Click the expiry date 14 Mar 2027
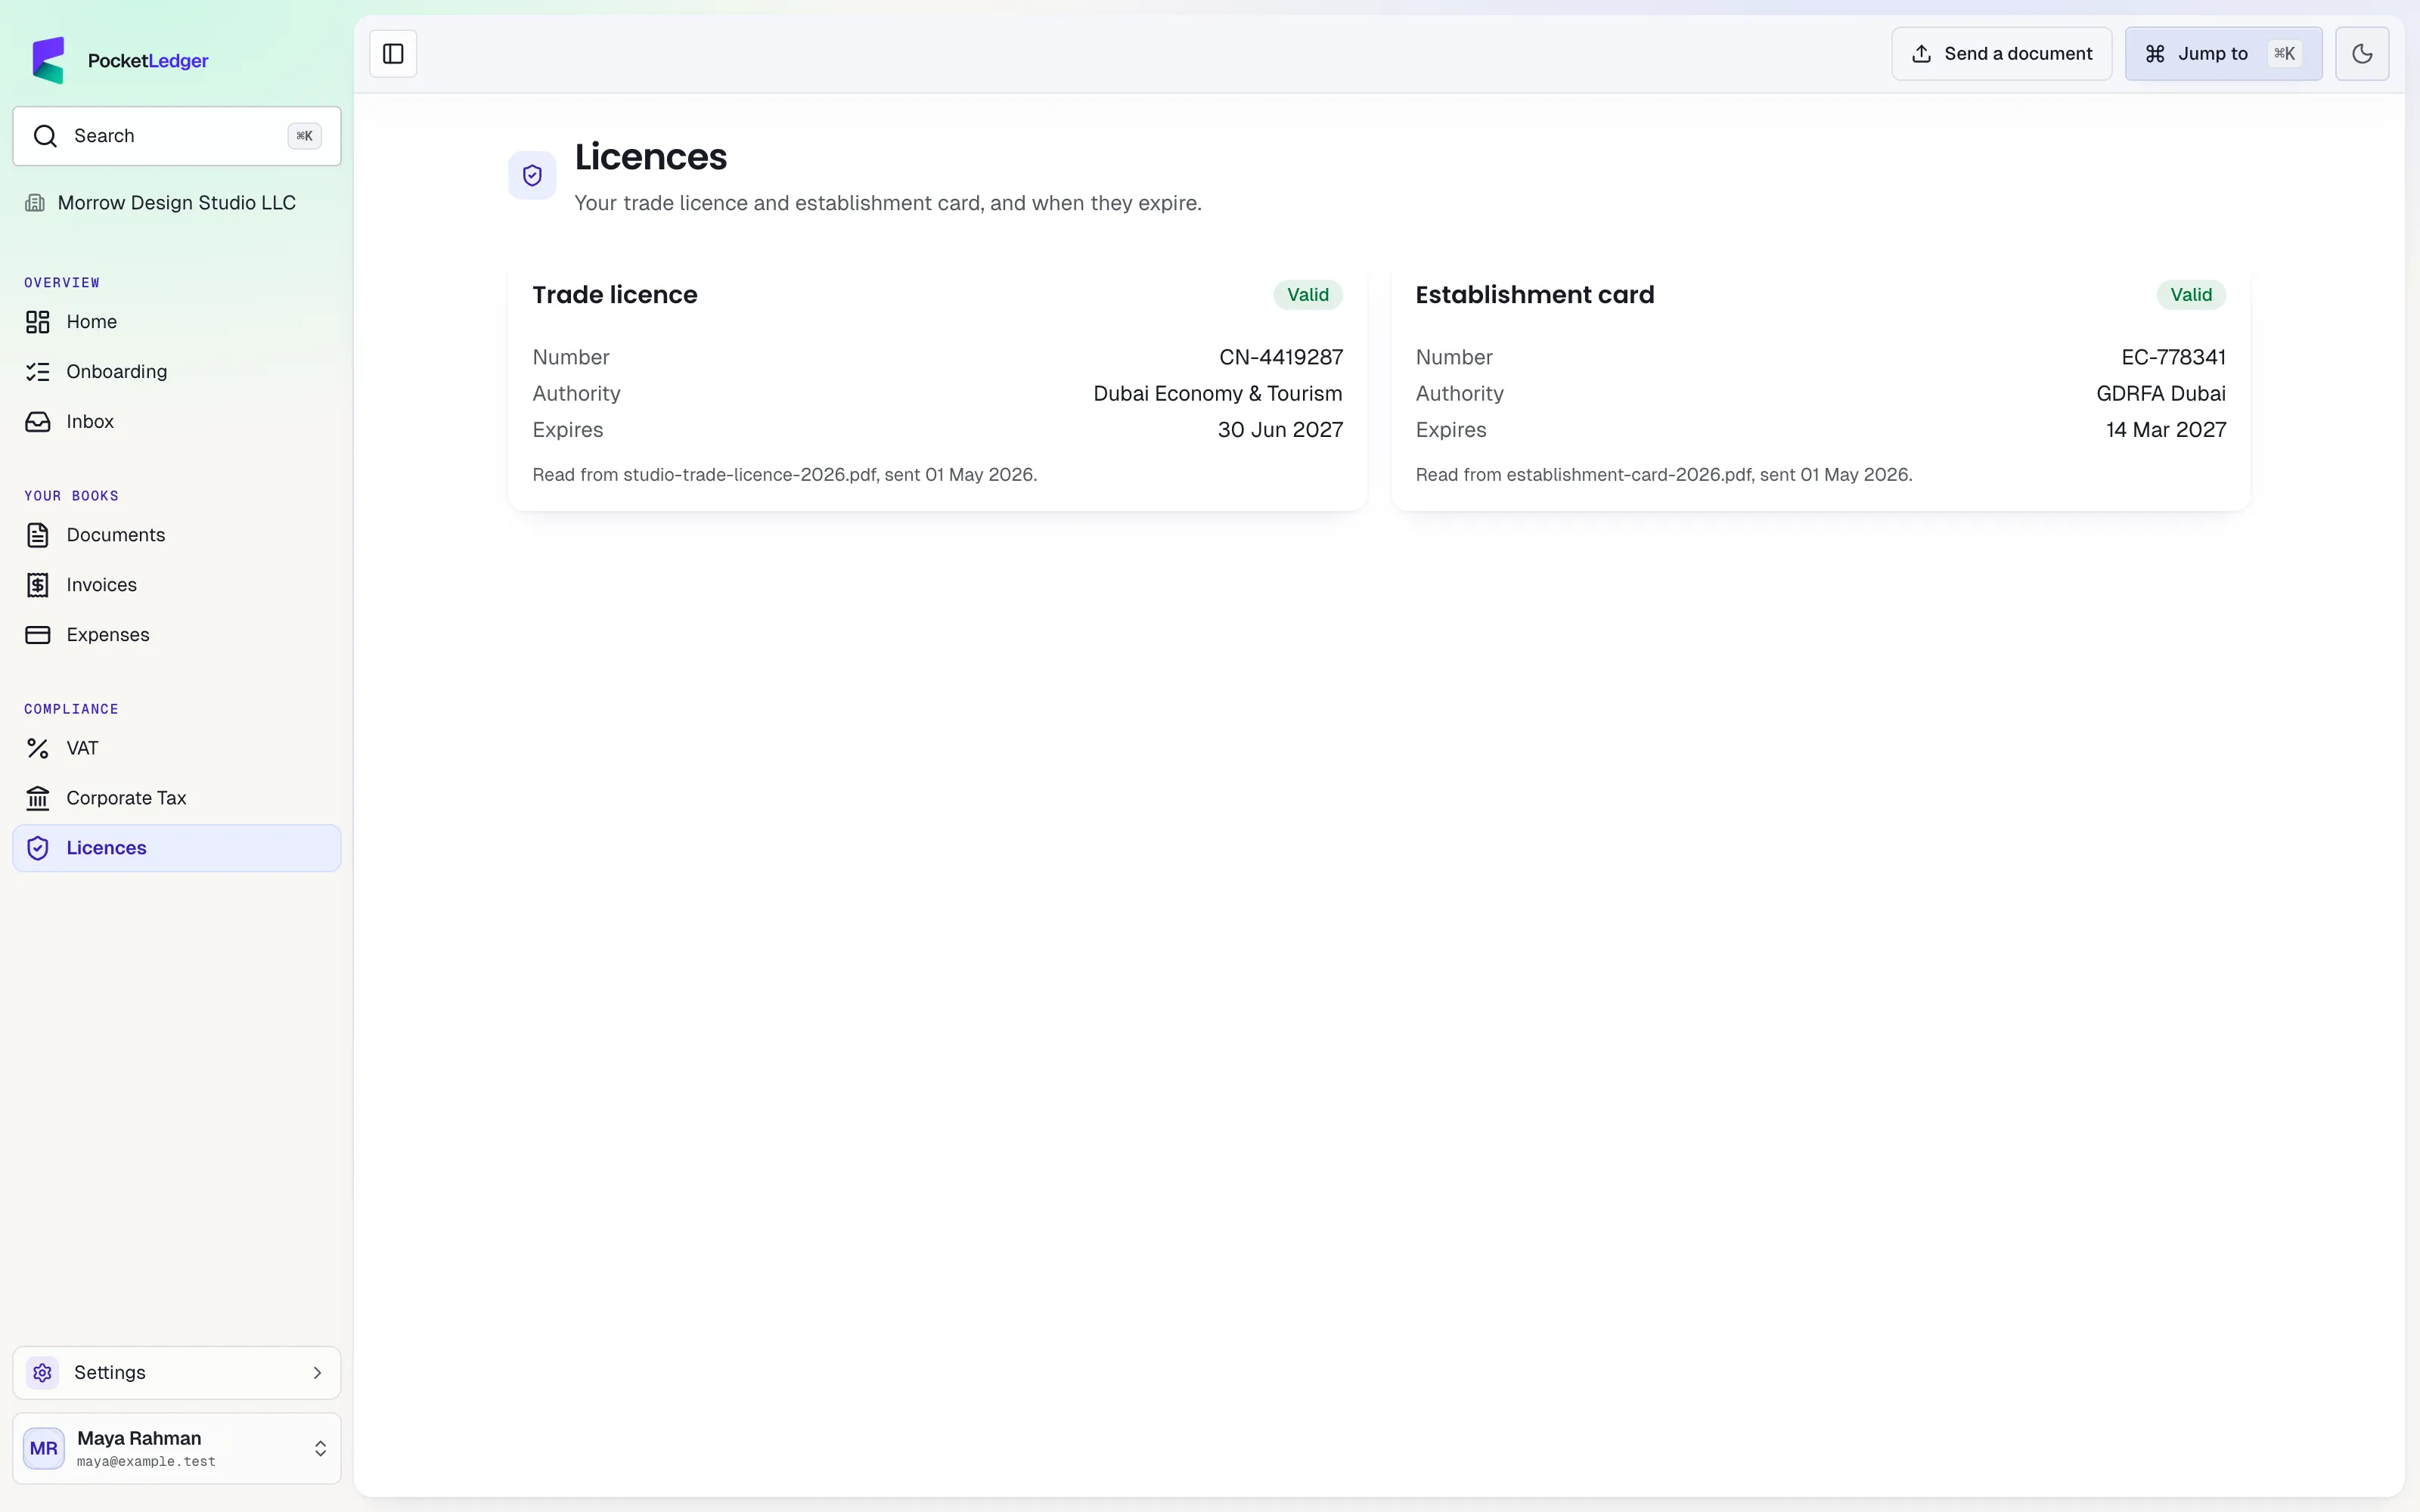Viewport: 2420px width, 1512px height. (x=2166, y=430)
